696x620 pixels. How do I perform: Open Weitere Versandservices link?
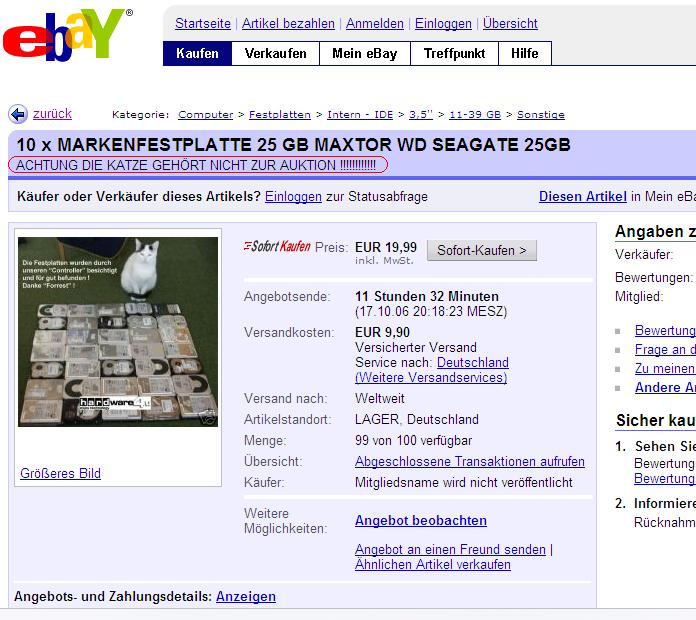click(x=431, y=378)
